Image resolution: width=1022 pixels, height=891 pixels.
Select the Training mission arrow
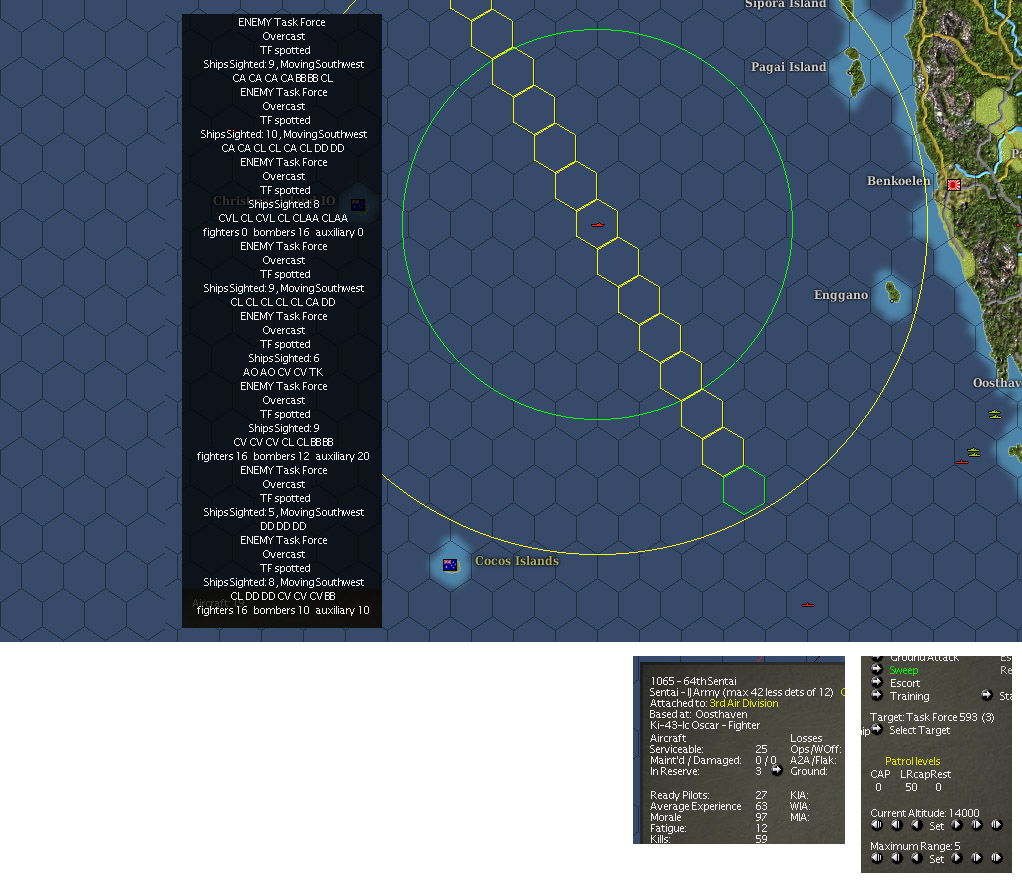(877, 695)
